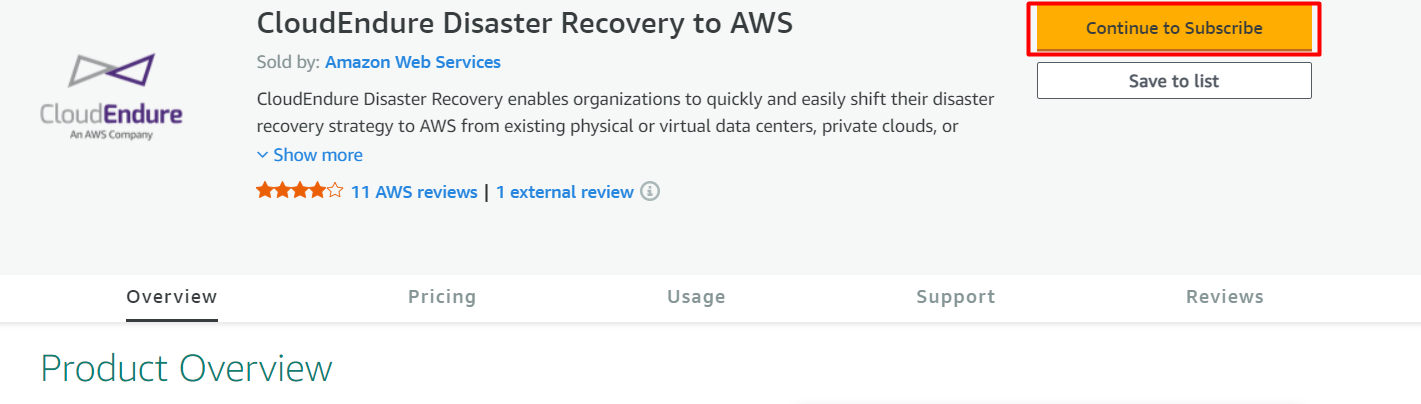The height and width of the screenshot is (404, 1421).
Task: Click the chevron arrow before Show more
Action: click(x=263, y=155)
